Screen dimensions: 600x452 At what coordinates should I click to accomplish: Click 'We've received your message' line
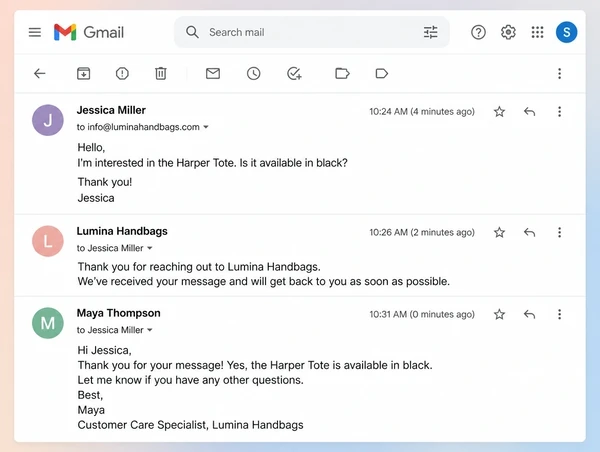(263, 282)
